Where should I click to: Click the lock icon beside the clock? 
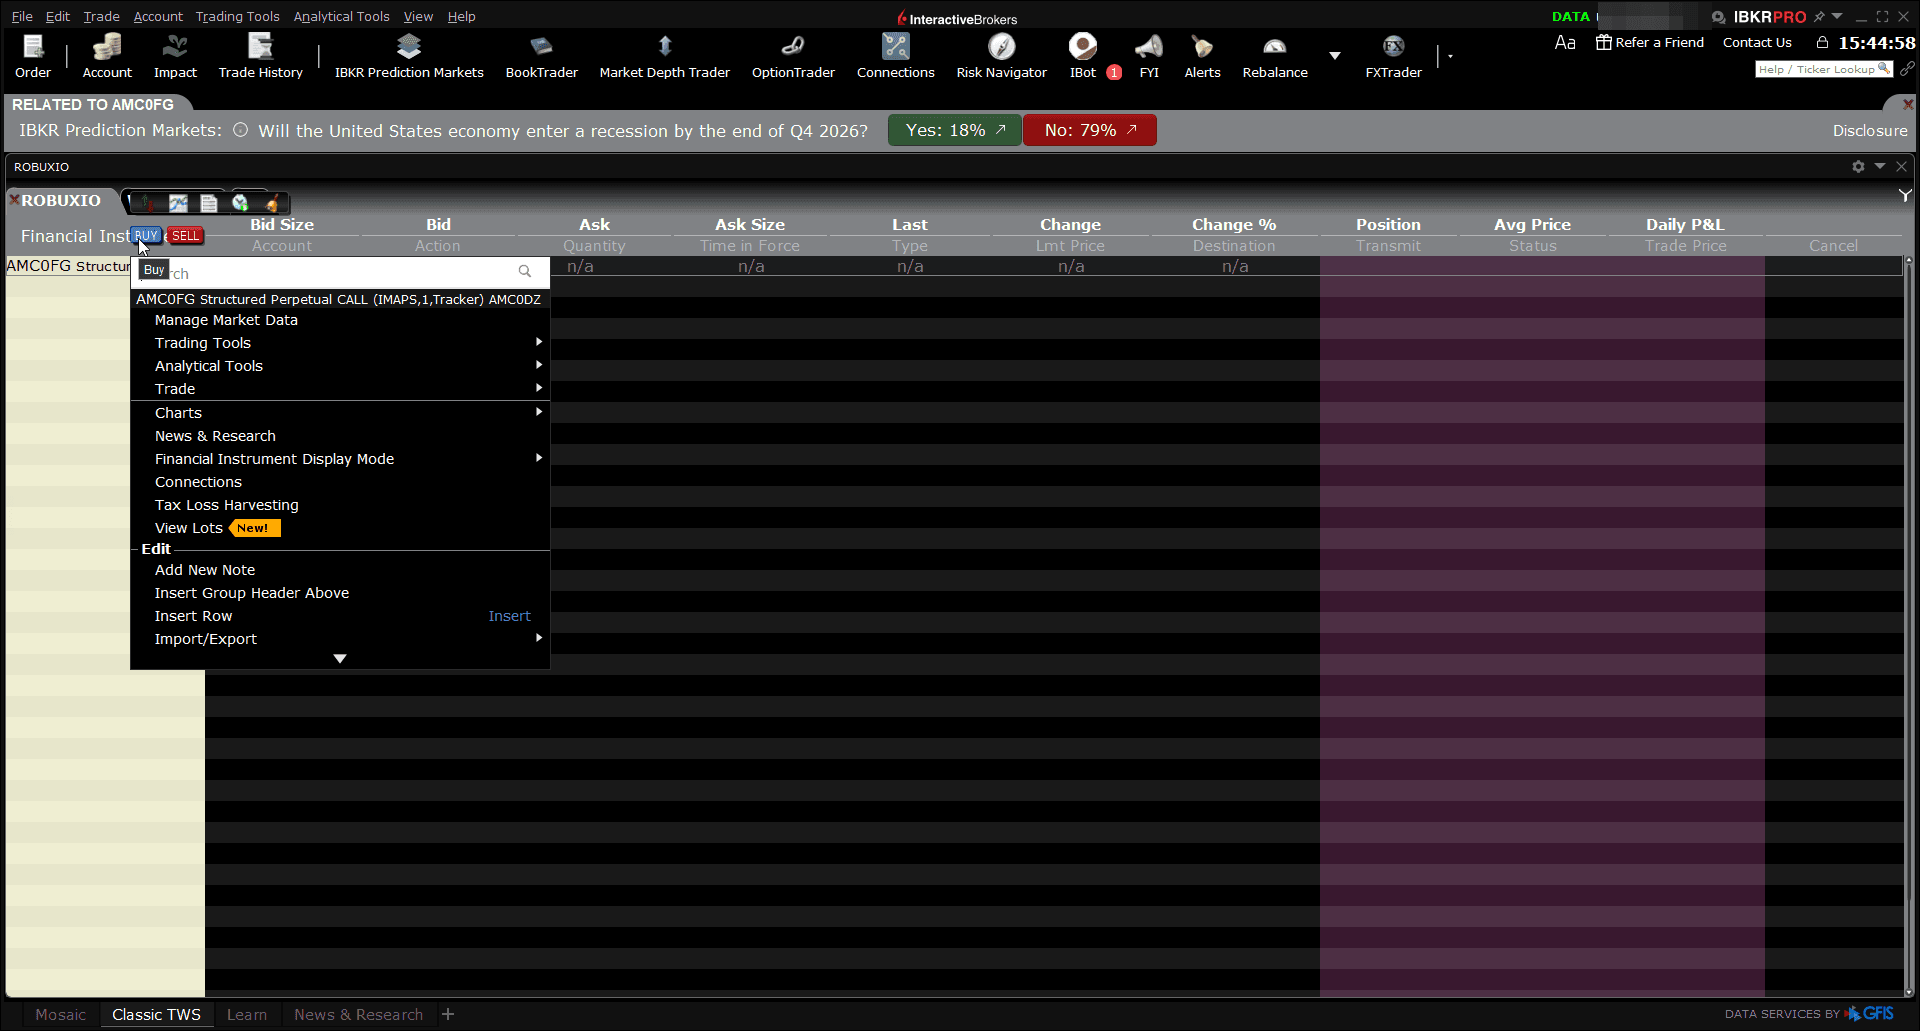tap(1822, 42)
